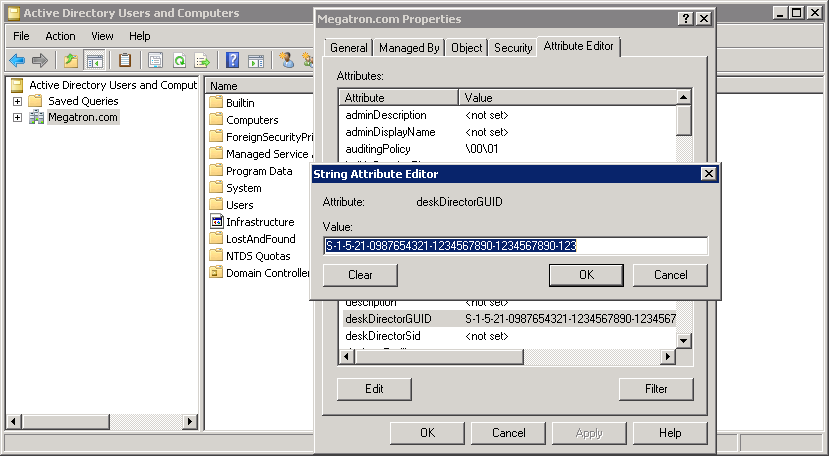Screen dimensions: 829x456
Task: Click the Properties icon in toolbar
Action: pyautogui.click(x=155, y=60)
